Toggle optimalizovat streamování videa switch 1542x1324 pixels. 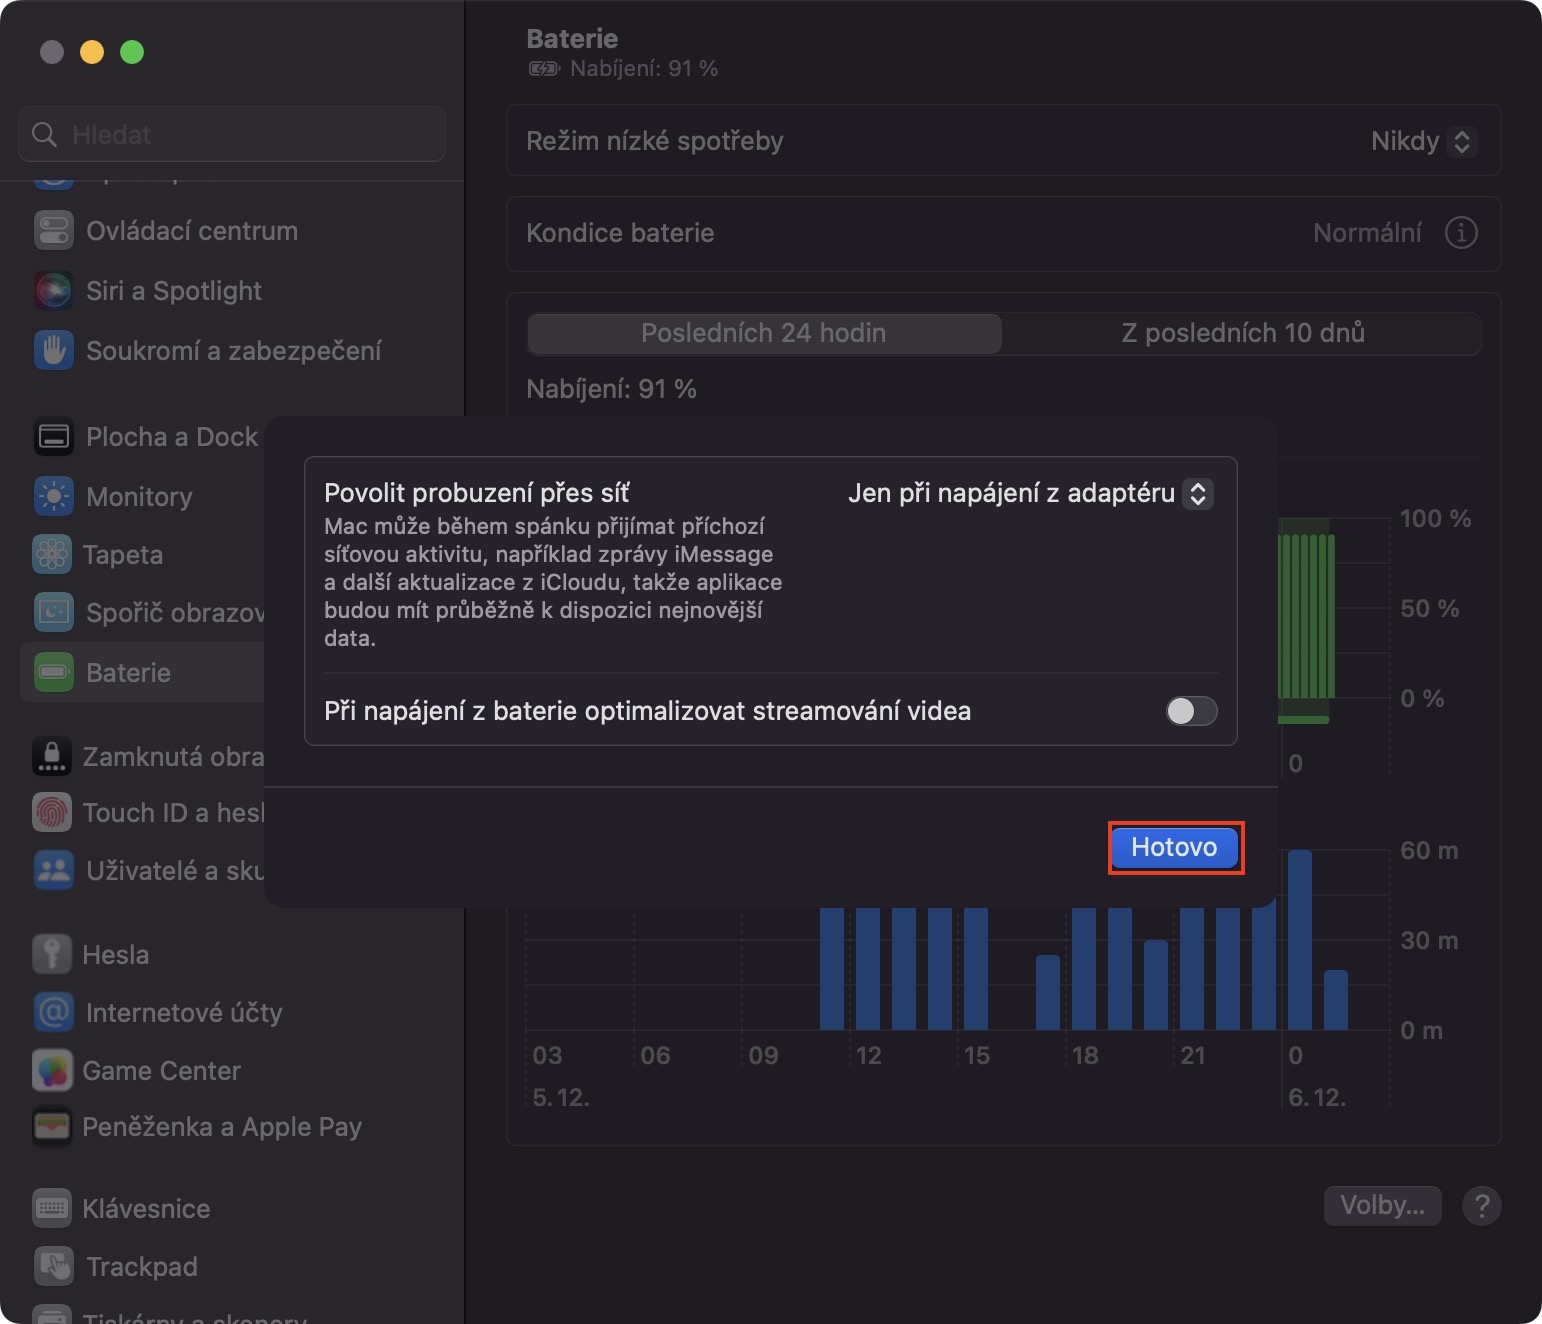coord(1191,711)
